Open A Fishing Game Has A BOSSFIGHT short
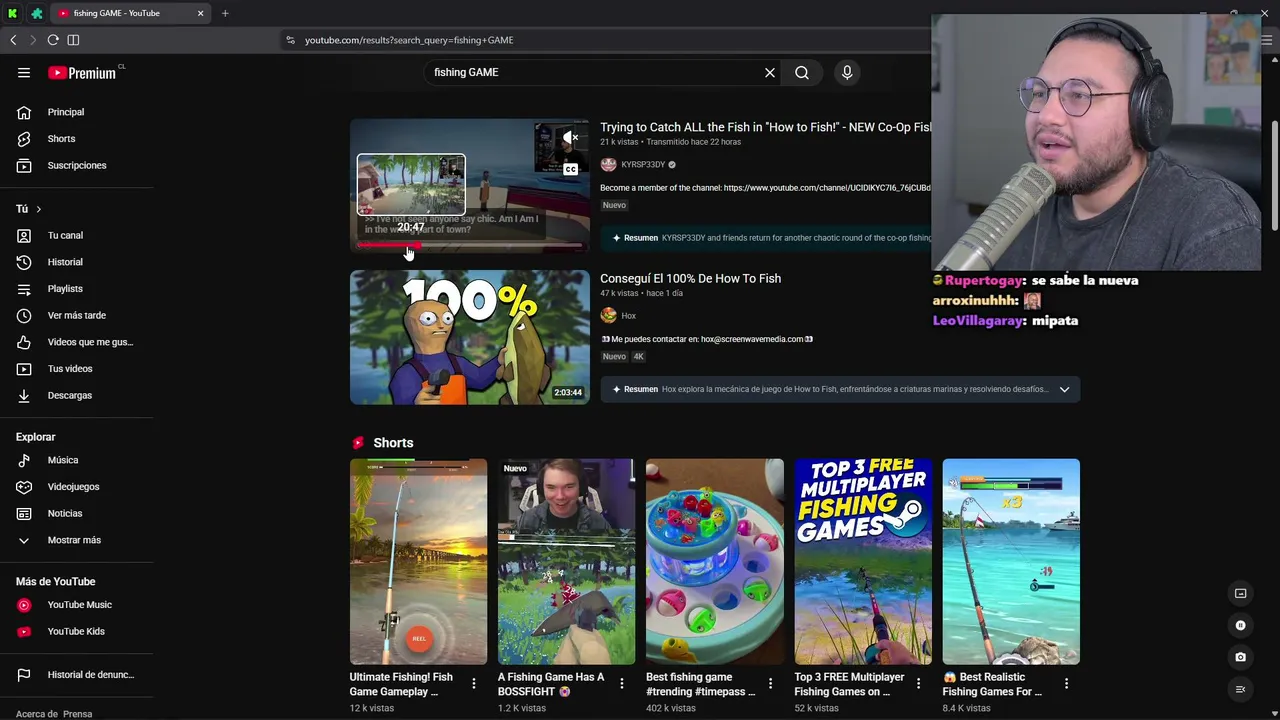 (566, 562)
